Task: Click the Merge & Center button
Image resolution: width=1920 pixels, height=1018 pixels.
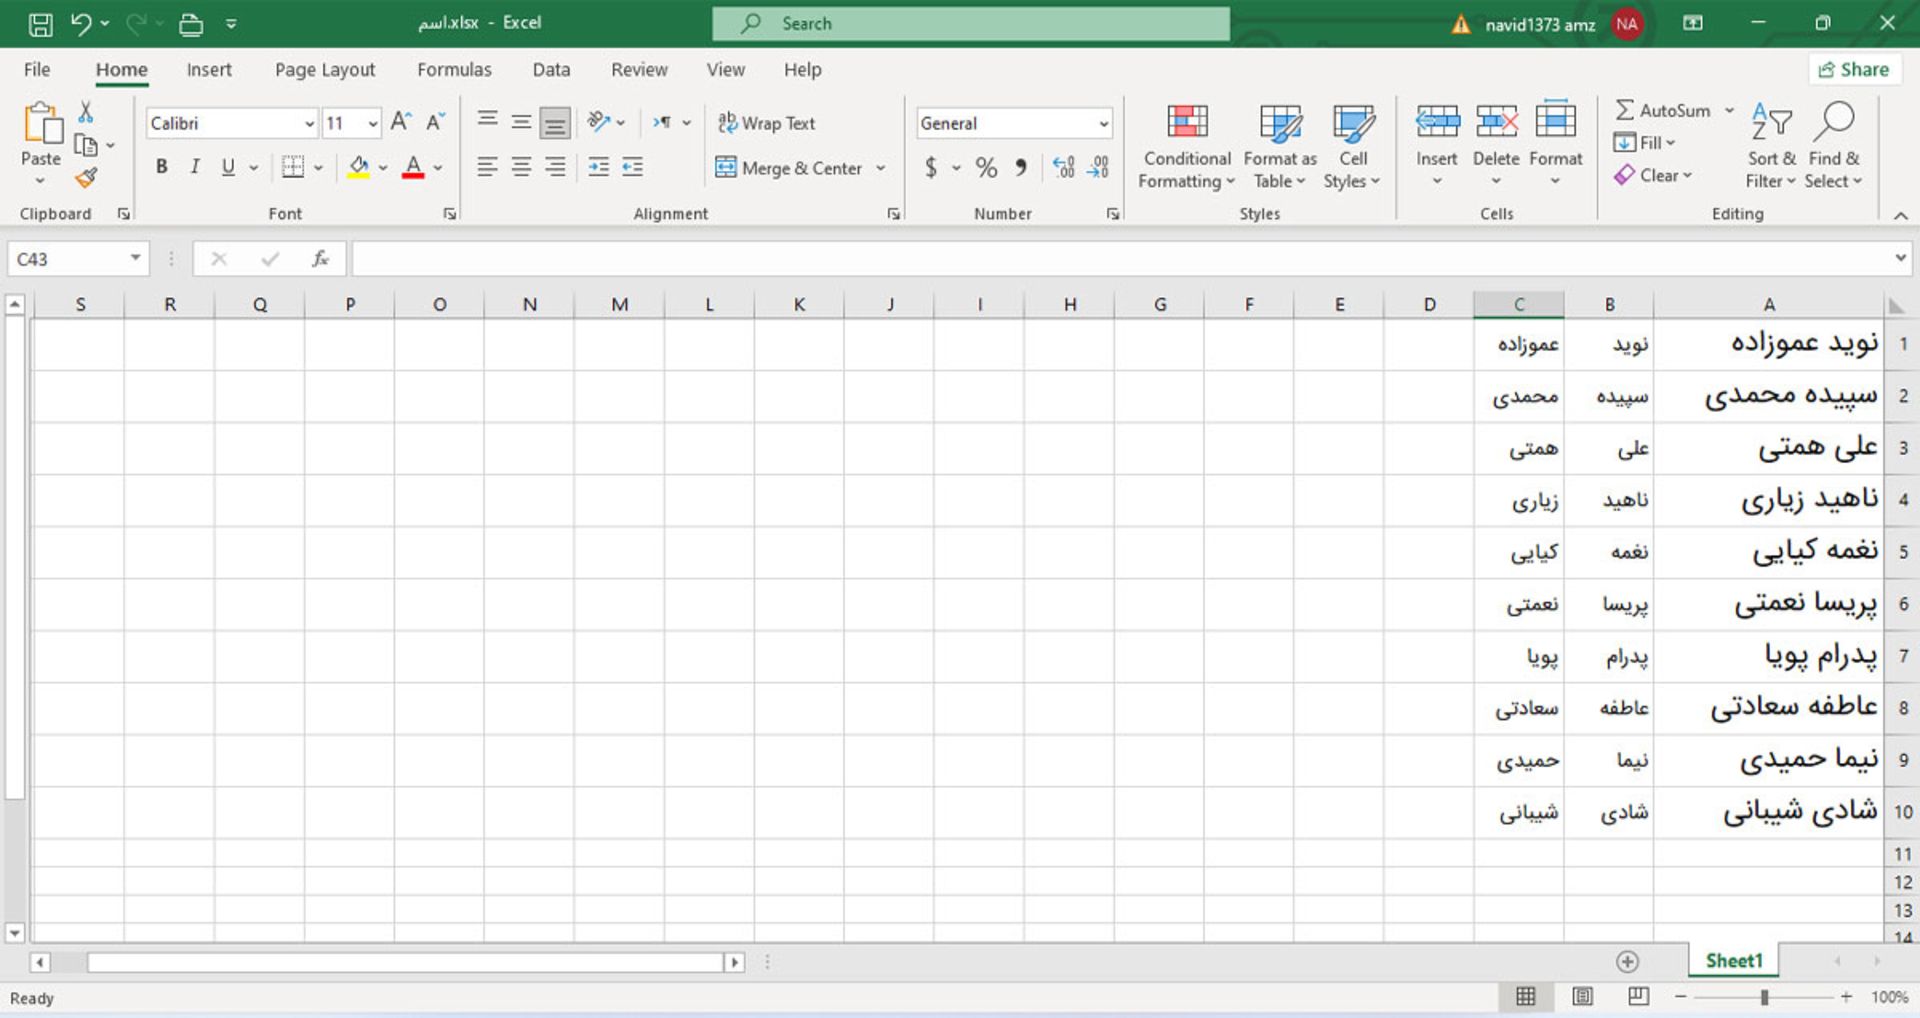Action: 789,168
